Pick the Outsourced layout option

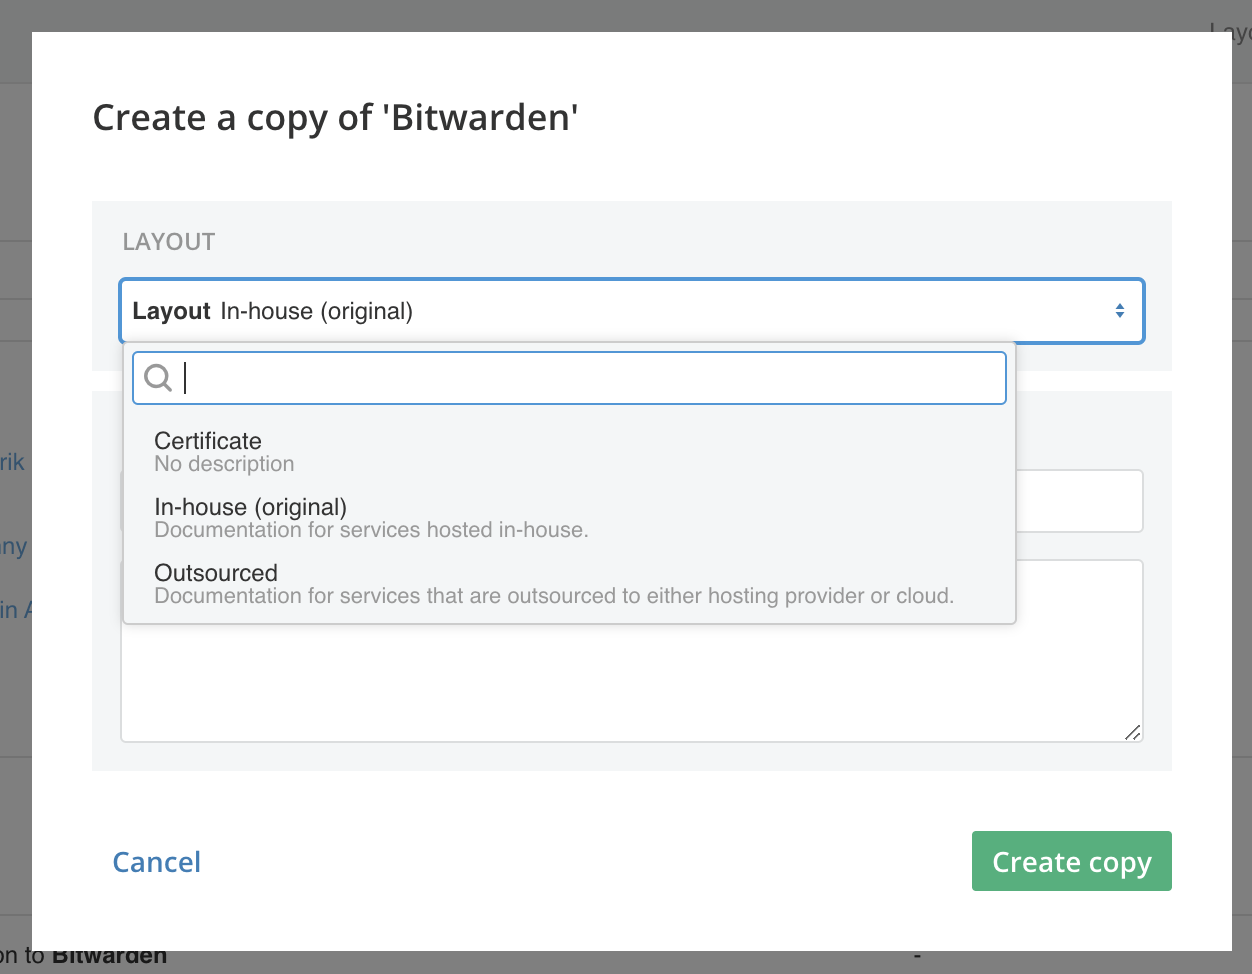tap(569, 584)
